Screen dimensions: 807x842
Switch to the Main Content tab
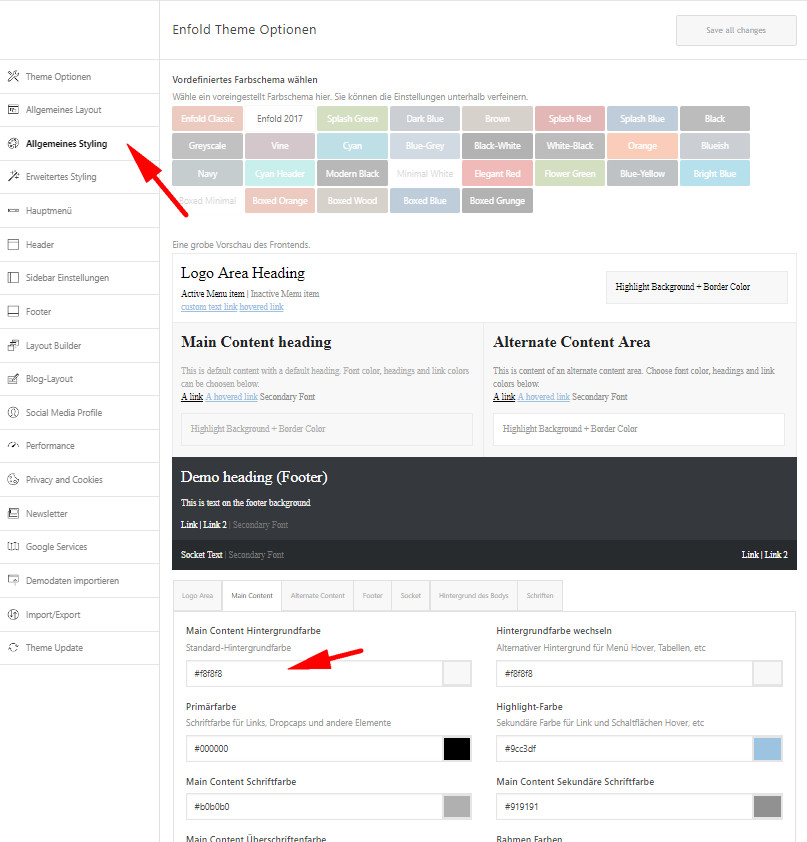[252, 596]
